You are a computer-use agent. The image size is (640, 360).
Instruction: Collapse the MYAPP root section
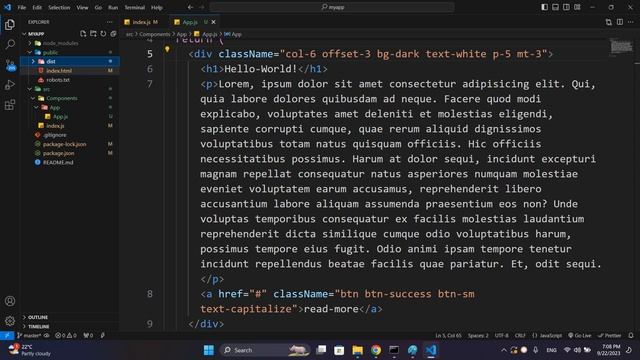[x=24, y=34]
